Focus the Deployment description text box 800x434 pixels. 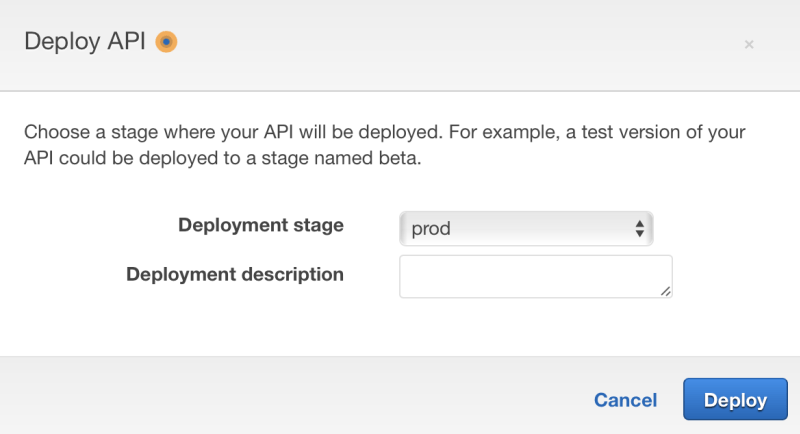[535, 276]
